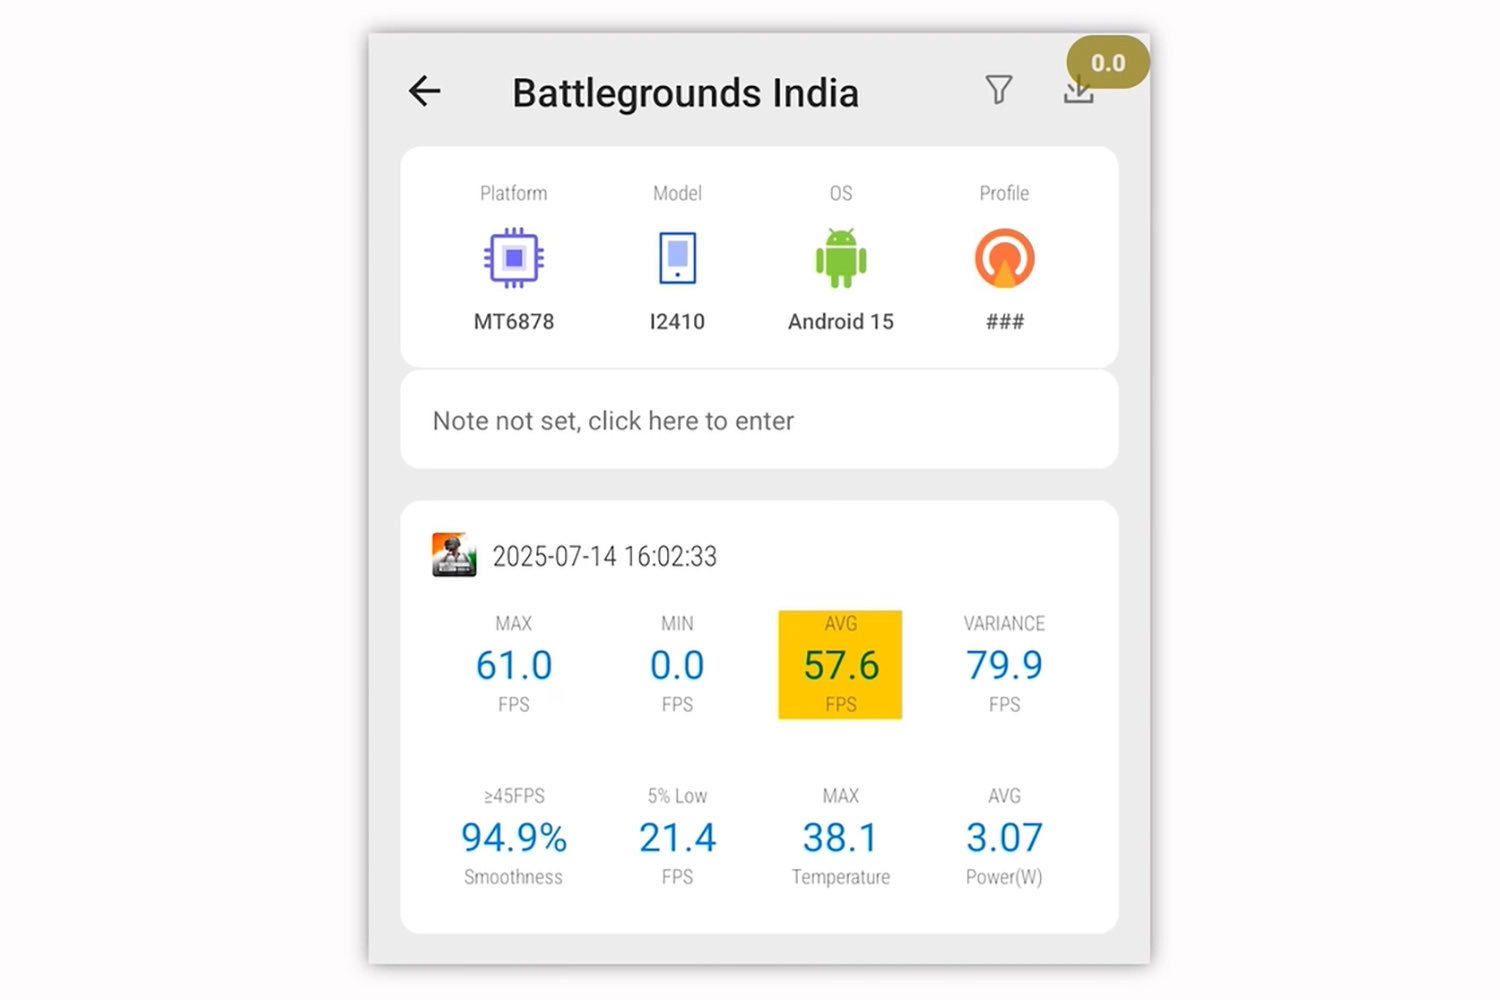The height and width of the screenshot is (1000, 1500).
Task: Click the '≥45FPS' label
Action: click(x=514, y=796)
